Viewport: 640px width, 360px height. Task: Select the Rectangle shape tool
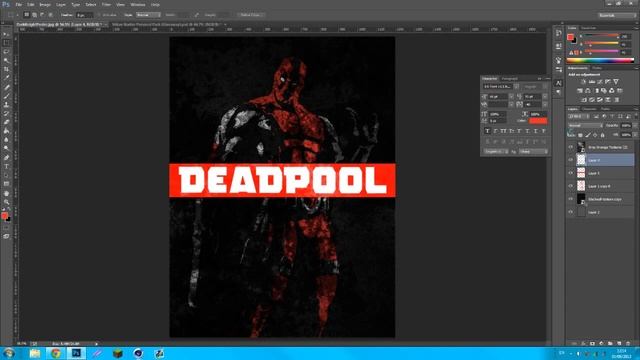(x=6, y=184)
